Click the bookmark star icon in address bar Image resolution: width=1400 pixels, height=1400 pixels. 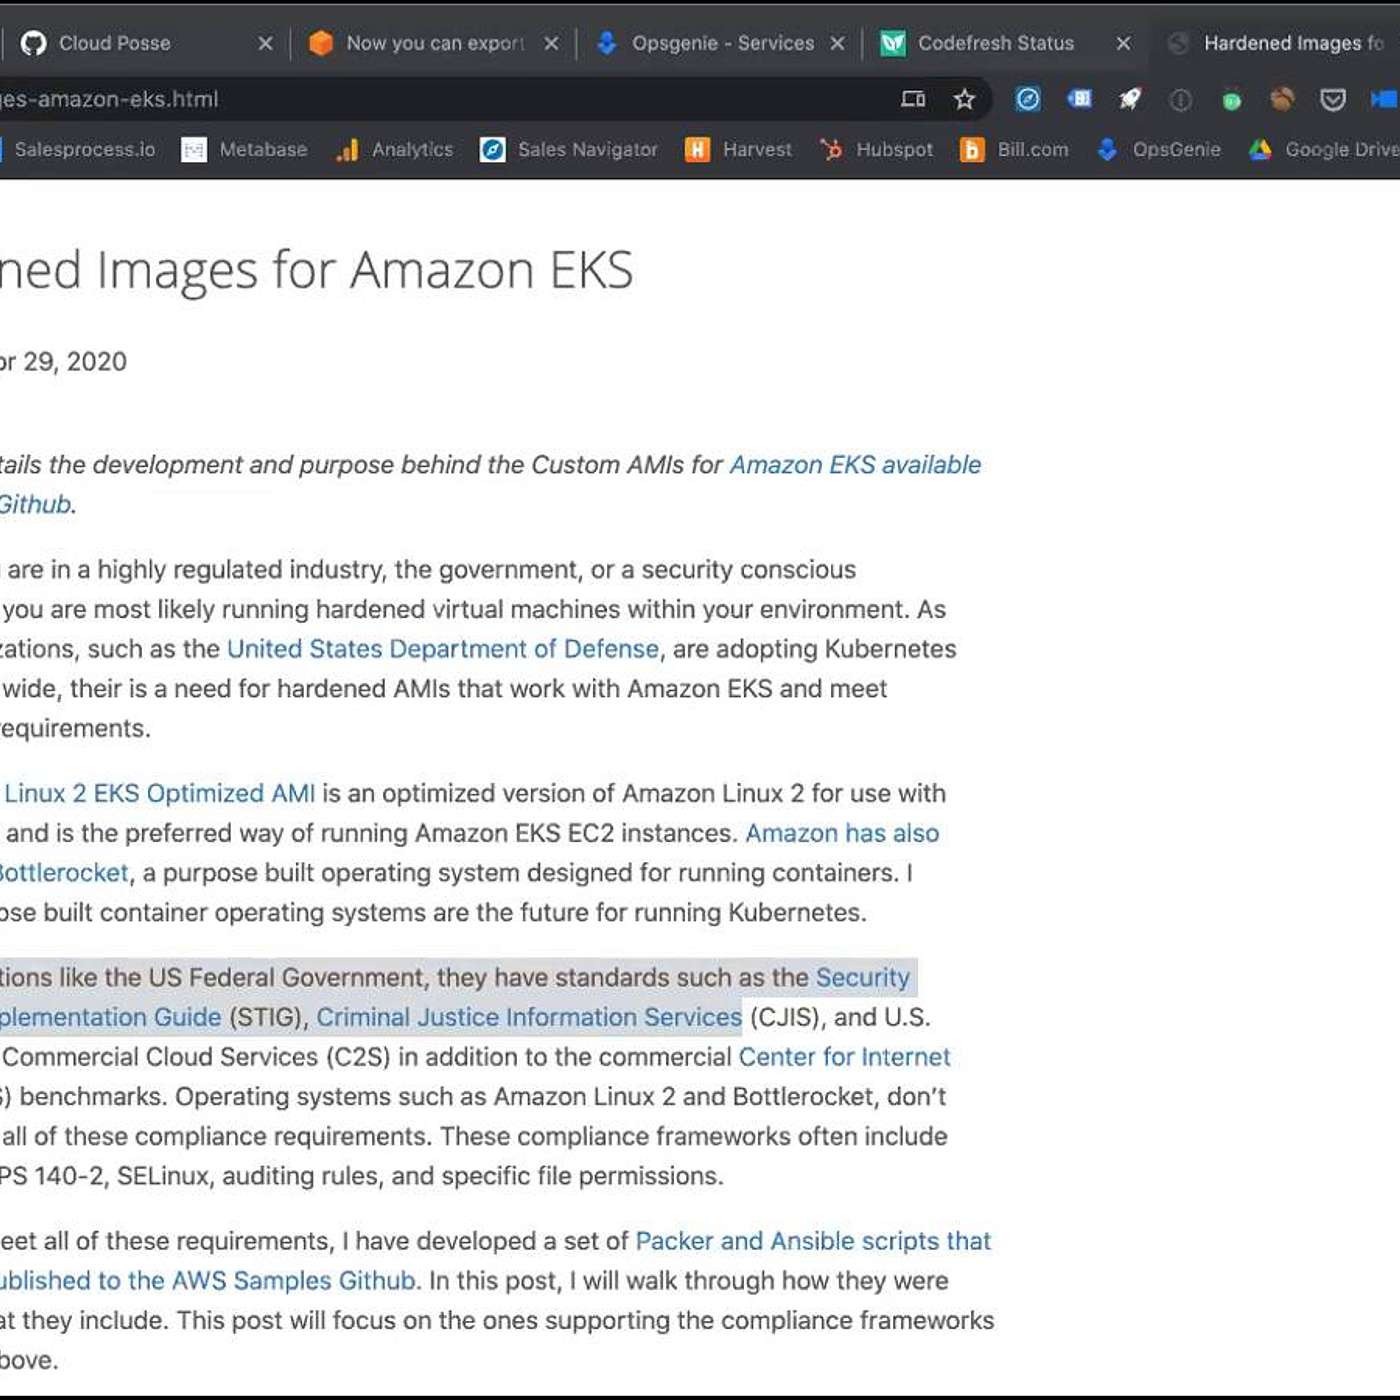tap(964, 99)
